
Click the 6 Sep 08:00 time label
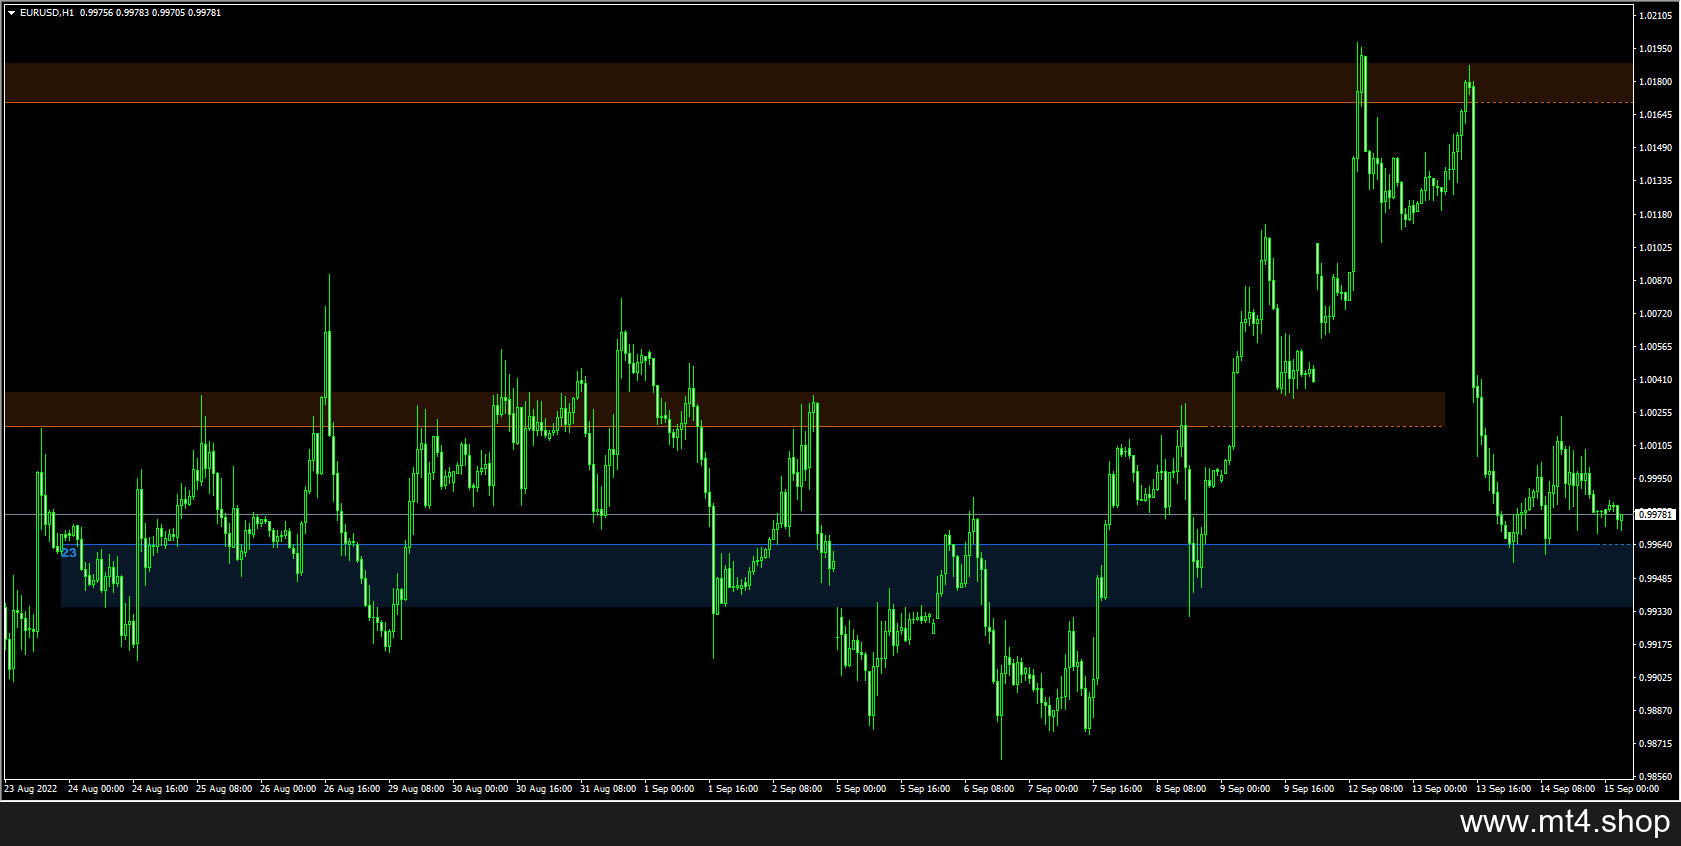pos(989,789)
